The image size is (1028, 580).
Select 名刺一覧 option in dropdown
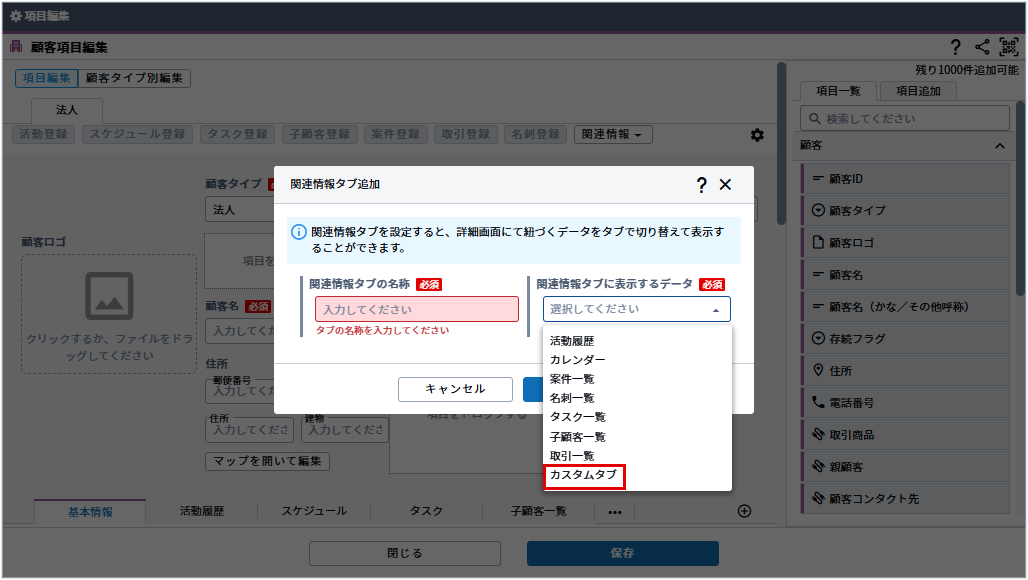click(572, 398)
